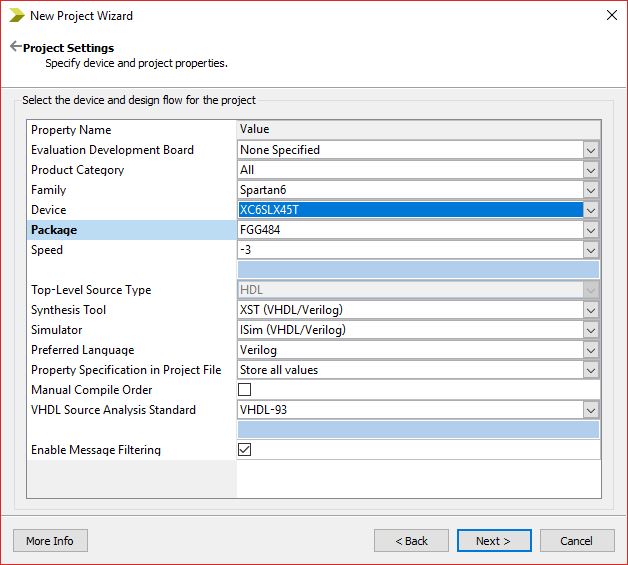Screen dimensions: 628x565
Task: Click the New Project Wizard logo icon
Action: 17,15
